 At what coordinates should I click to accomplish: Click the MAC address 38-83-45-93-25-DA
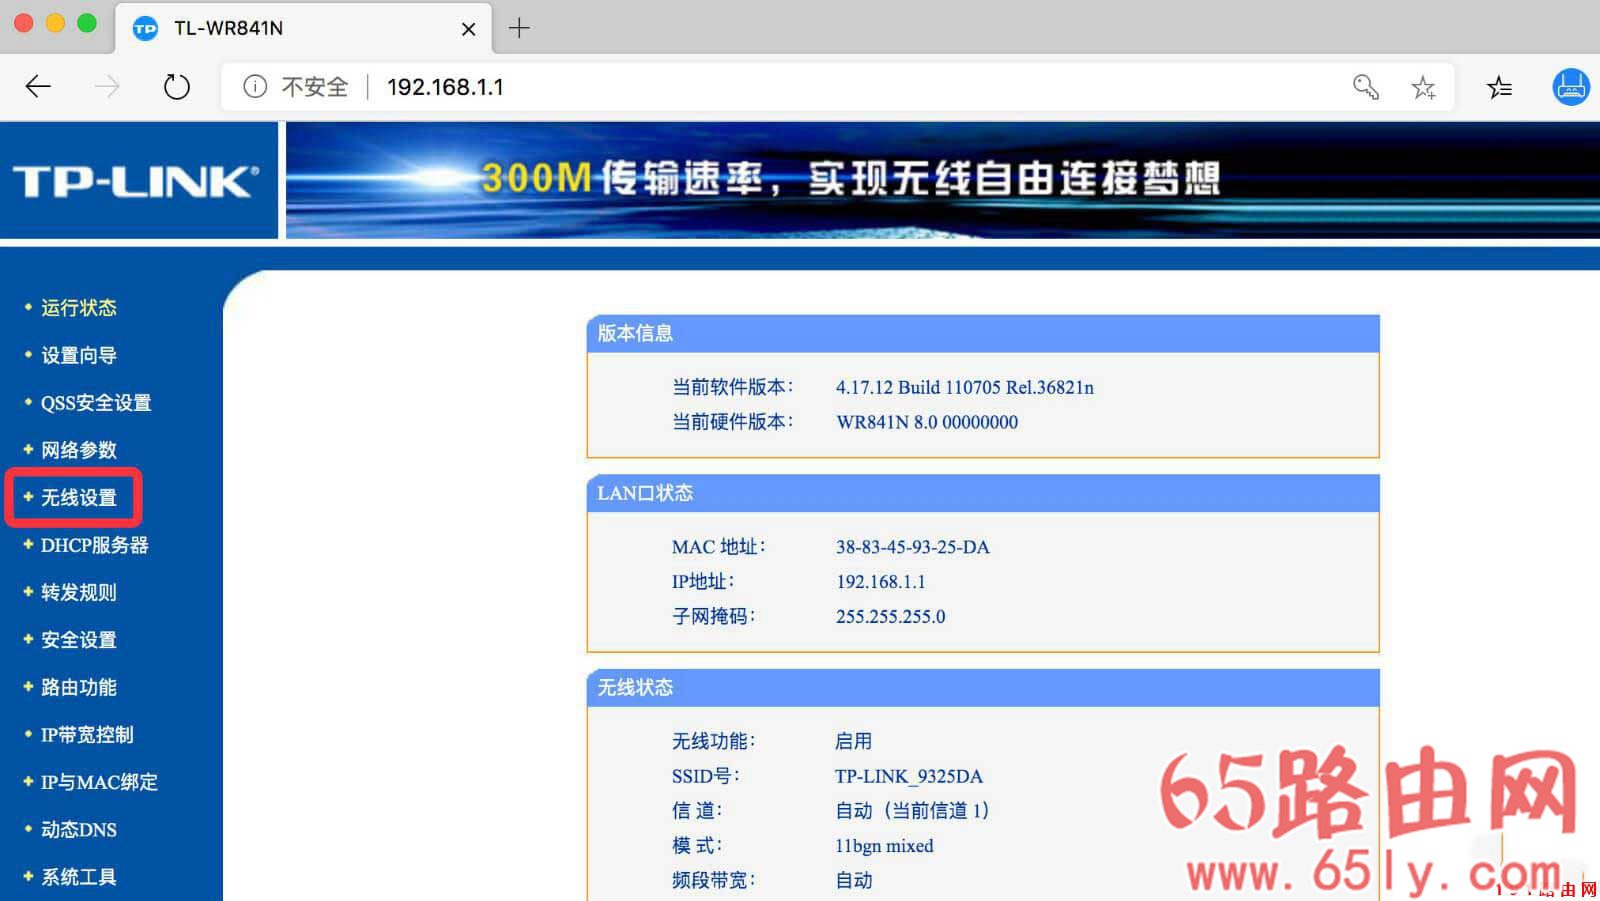[913, 547]
